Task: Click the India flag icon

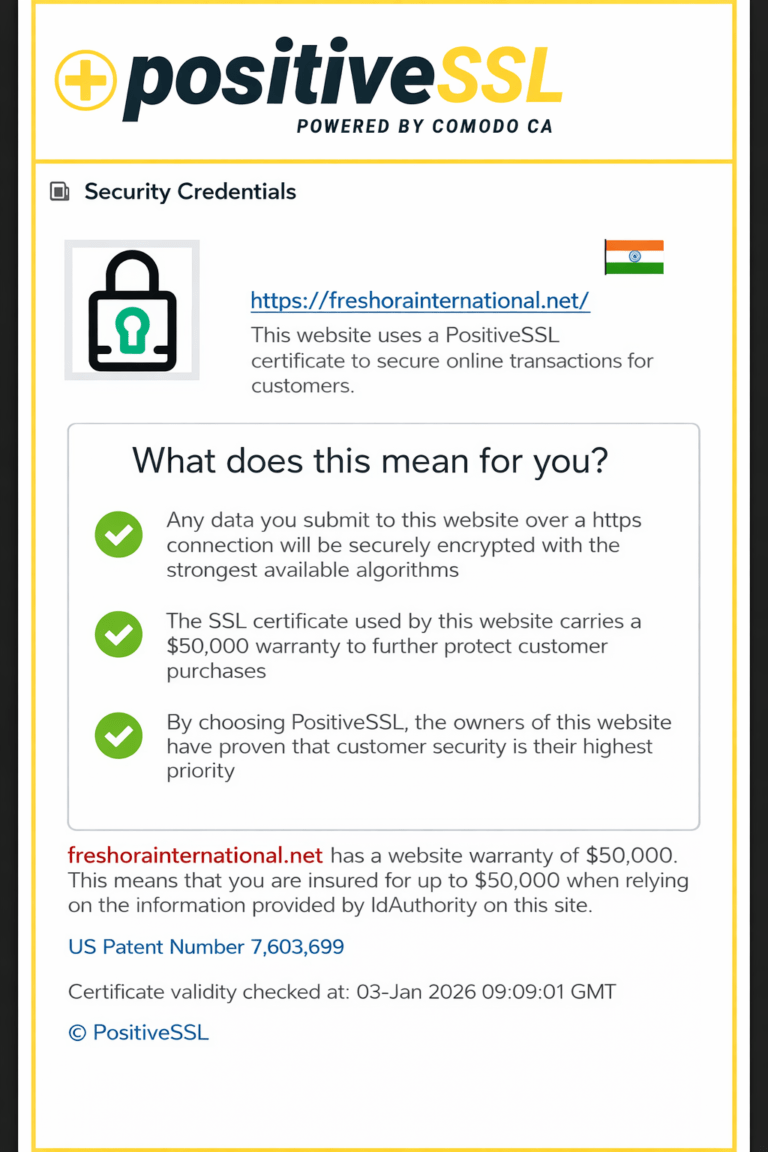Action: 634,257
